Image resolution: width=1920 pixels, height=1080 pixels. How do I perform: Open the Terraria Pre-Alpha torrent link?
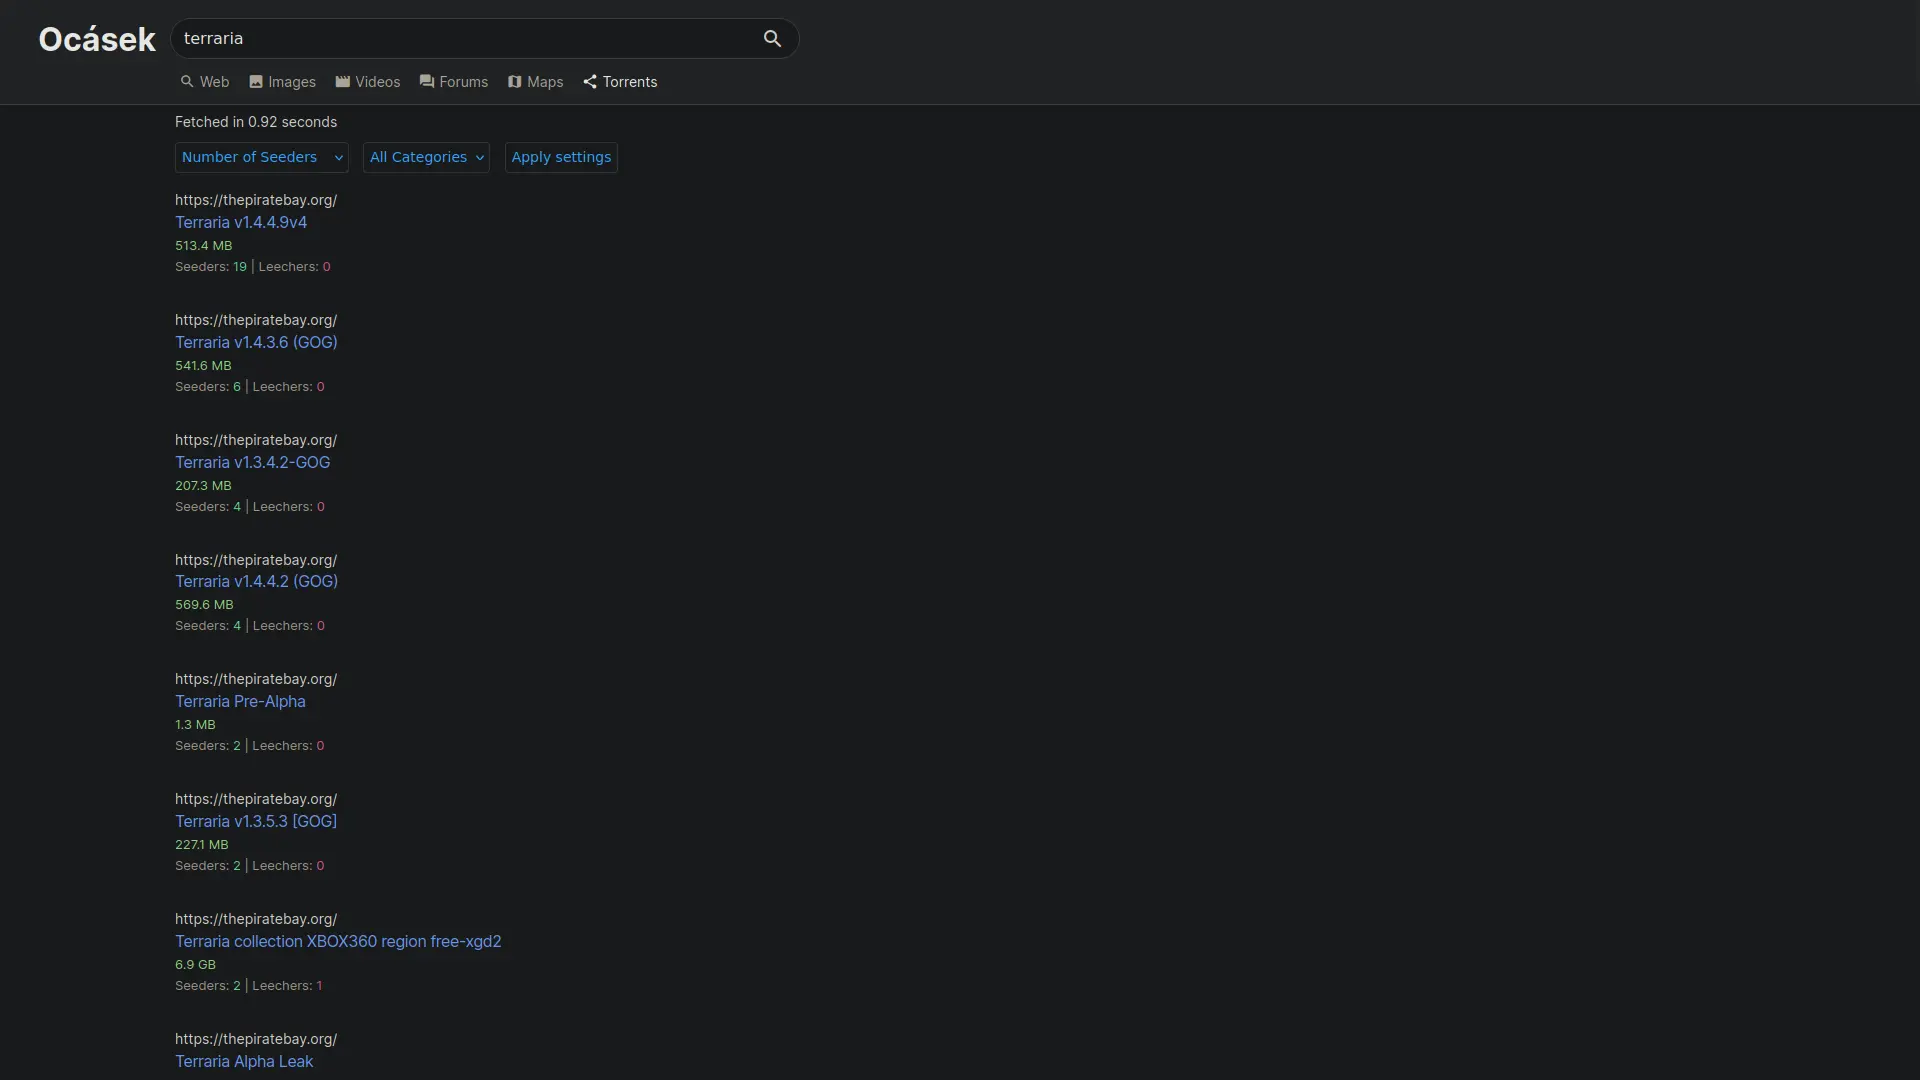coord(240,701)
